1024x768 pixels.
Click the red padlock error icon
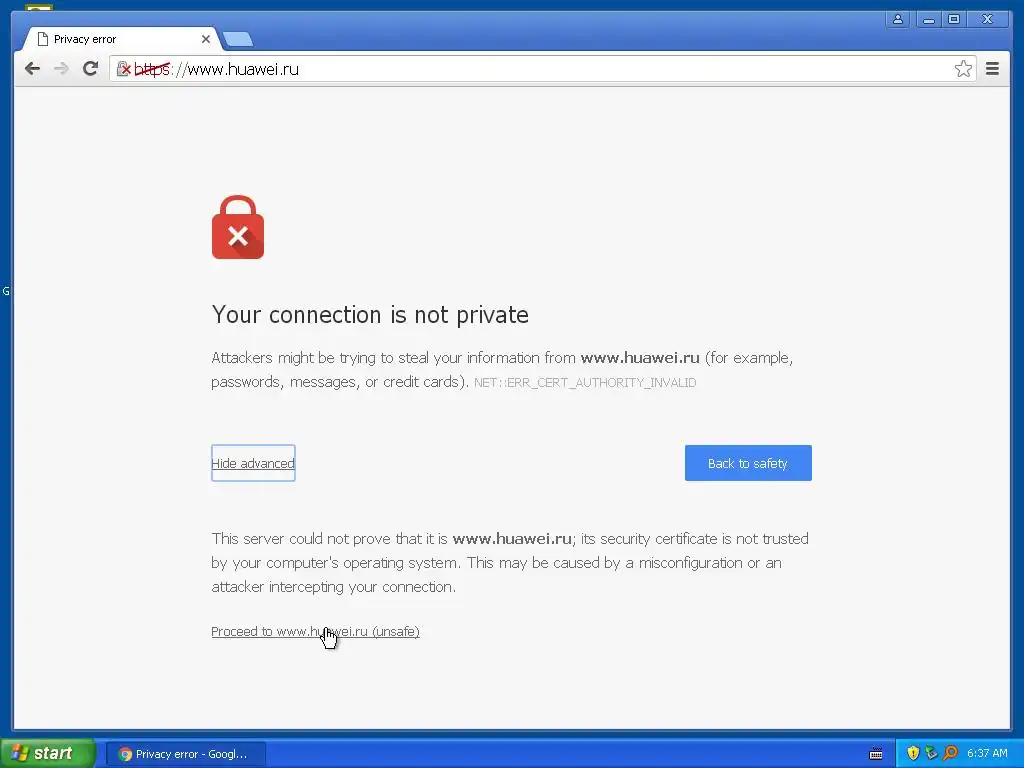coord(238,227)
